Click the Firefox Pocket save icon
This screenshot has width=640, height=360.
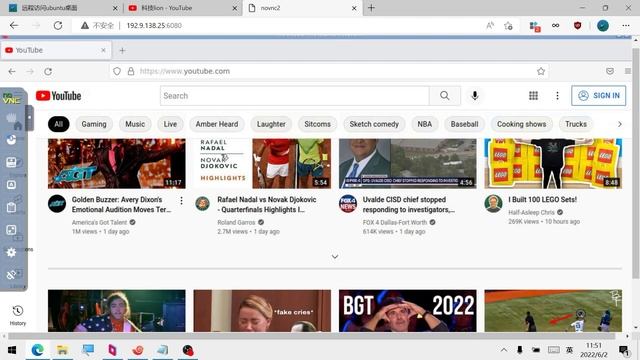(x=610, y=71)
